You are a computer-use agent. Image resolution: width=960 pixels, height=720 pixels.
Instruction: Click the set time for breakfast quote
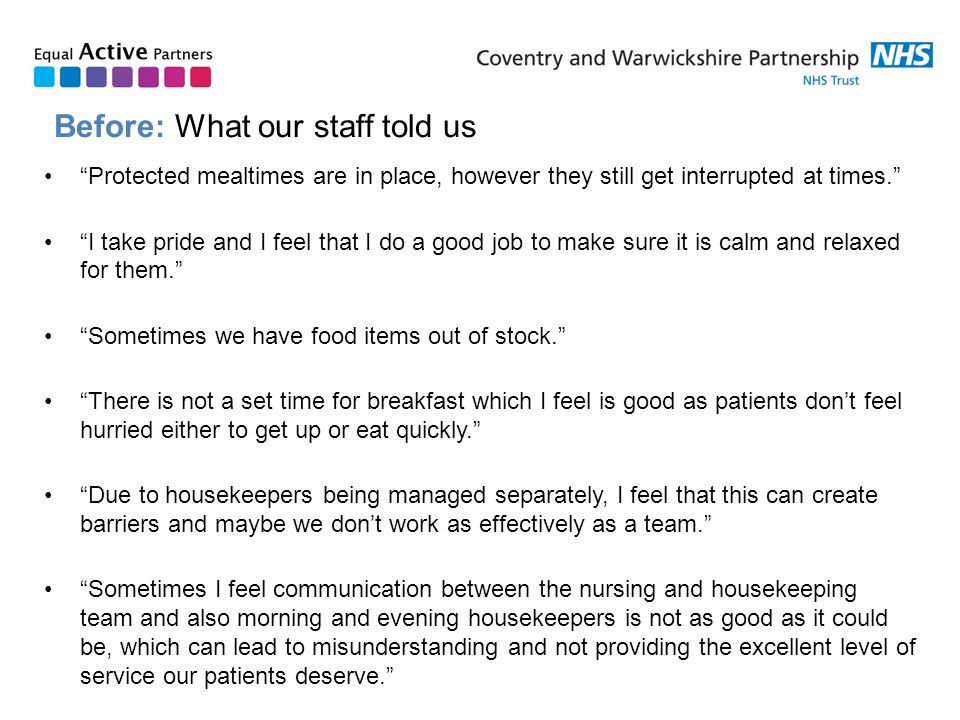pos(491,416)
